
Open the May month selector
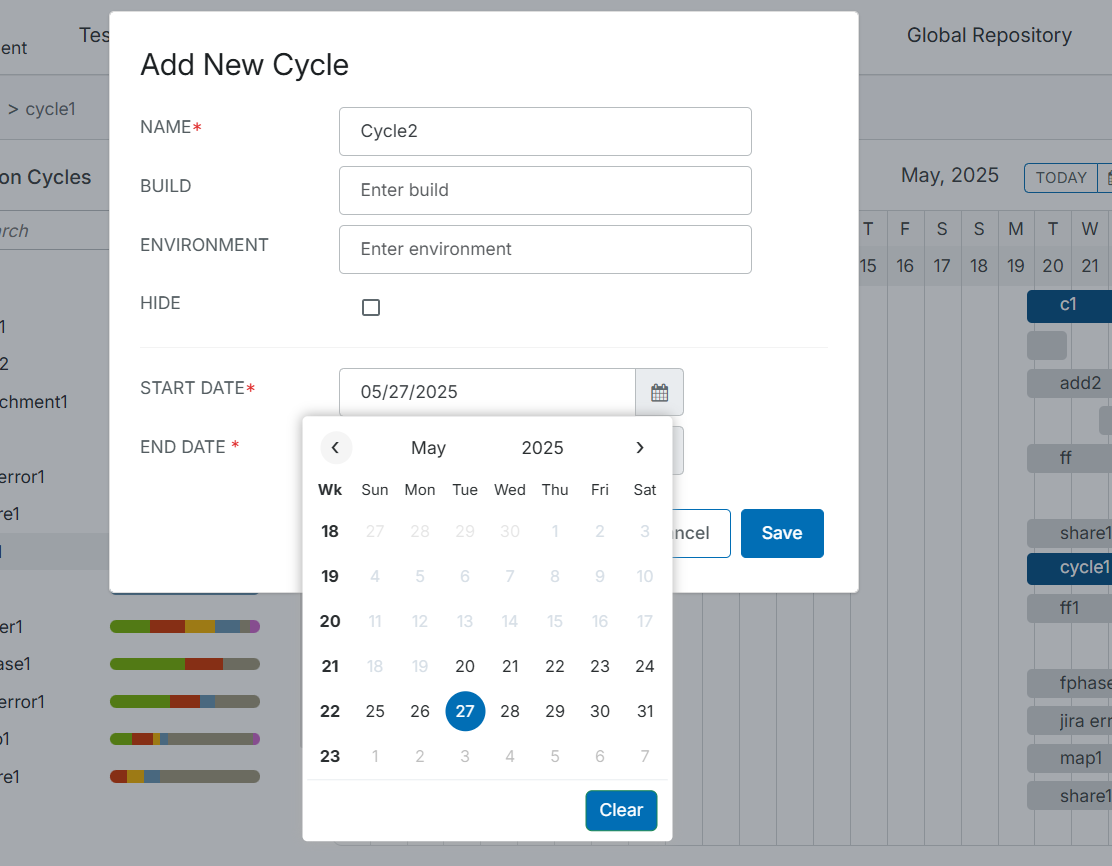[x=428, y=448]
